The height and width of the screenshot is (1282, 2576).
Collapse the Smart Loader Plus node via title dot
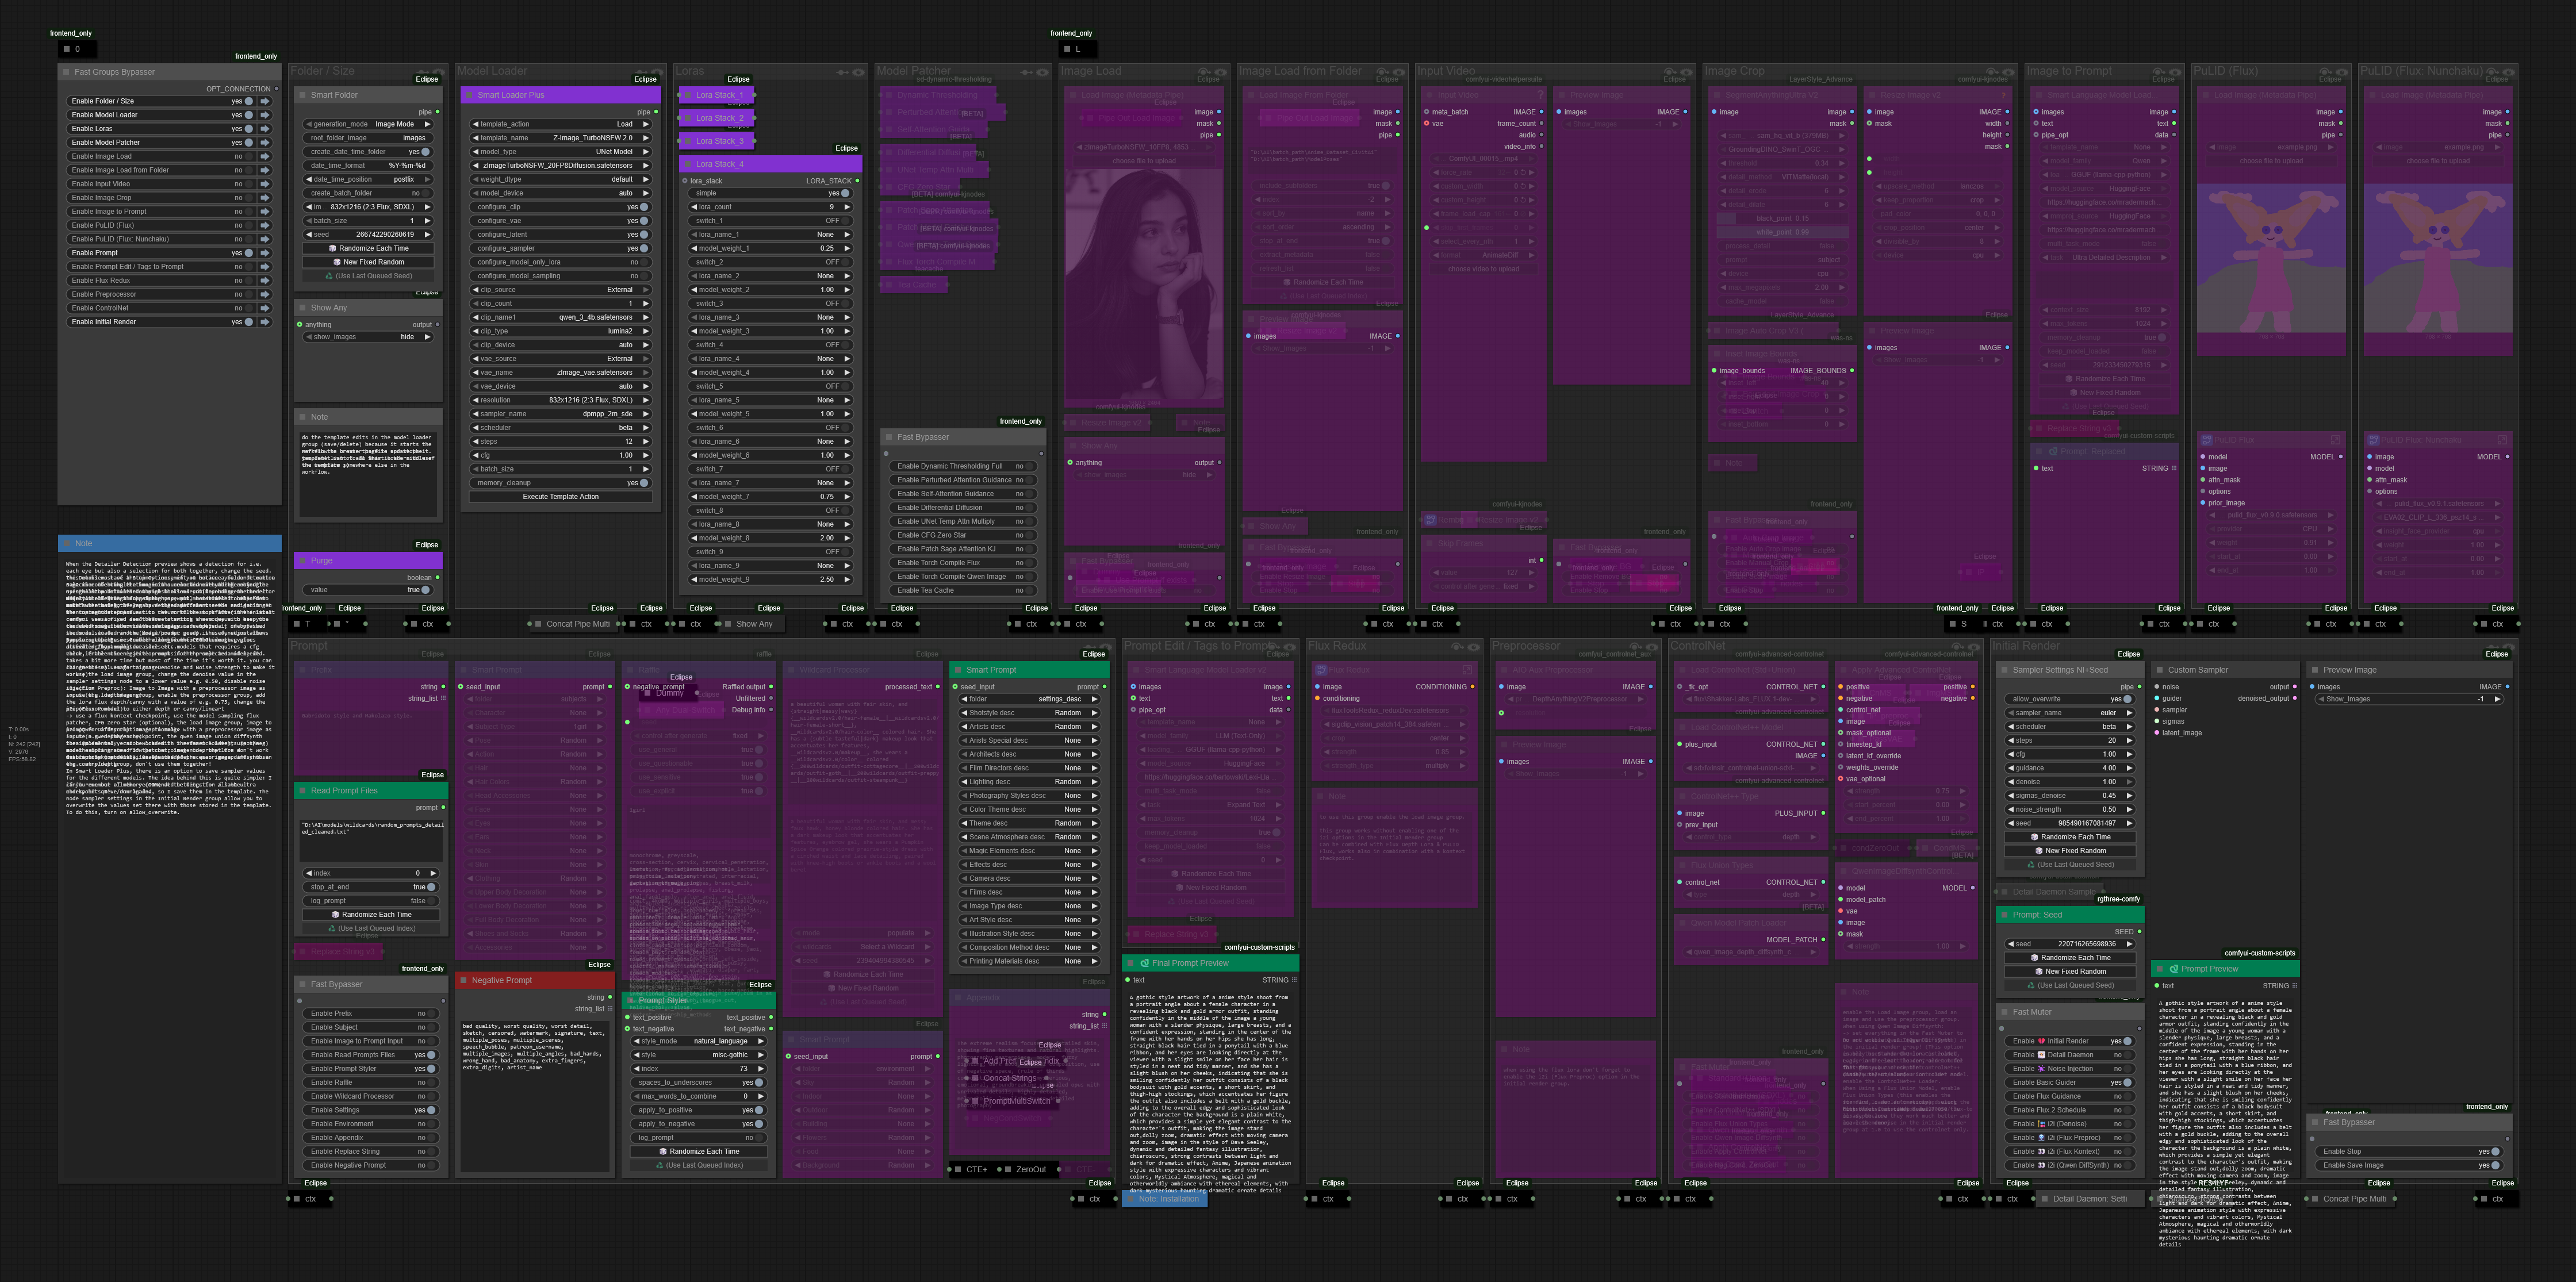(468, 95)
